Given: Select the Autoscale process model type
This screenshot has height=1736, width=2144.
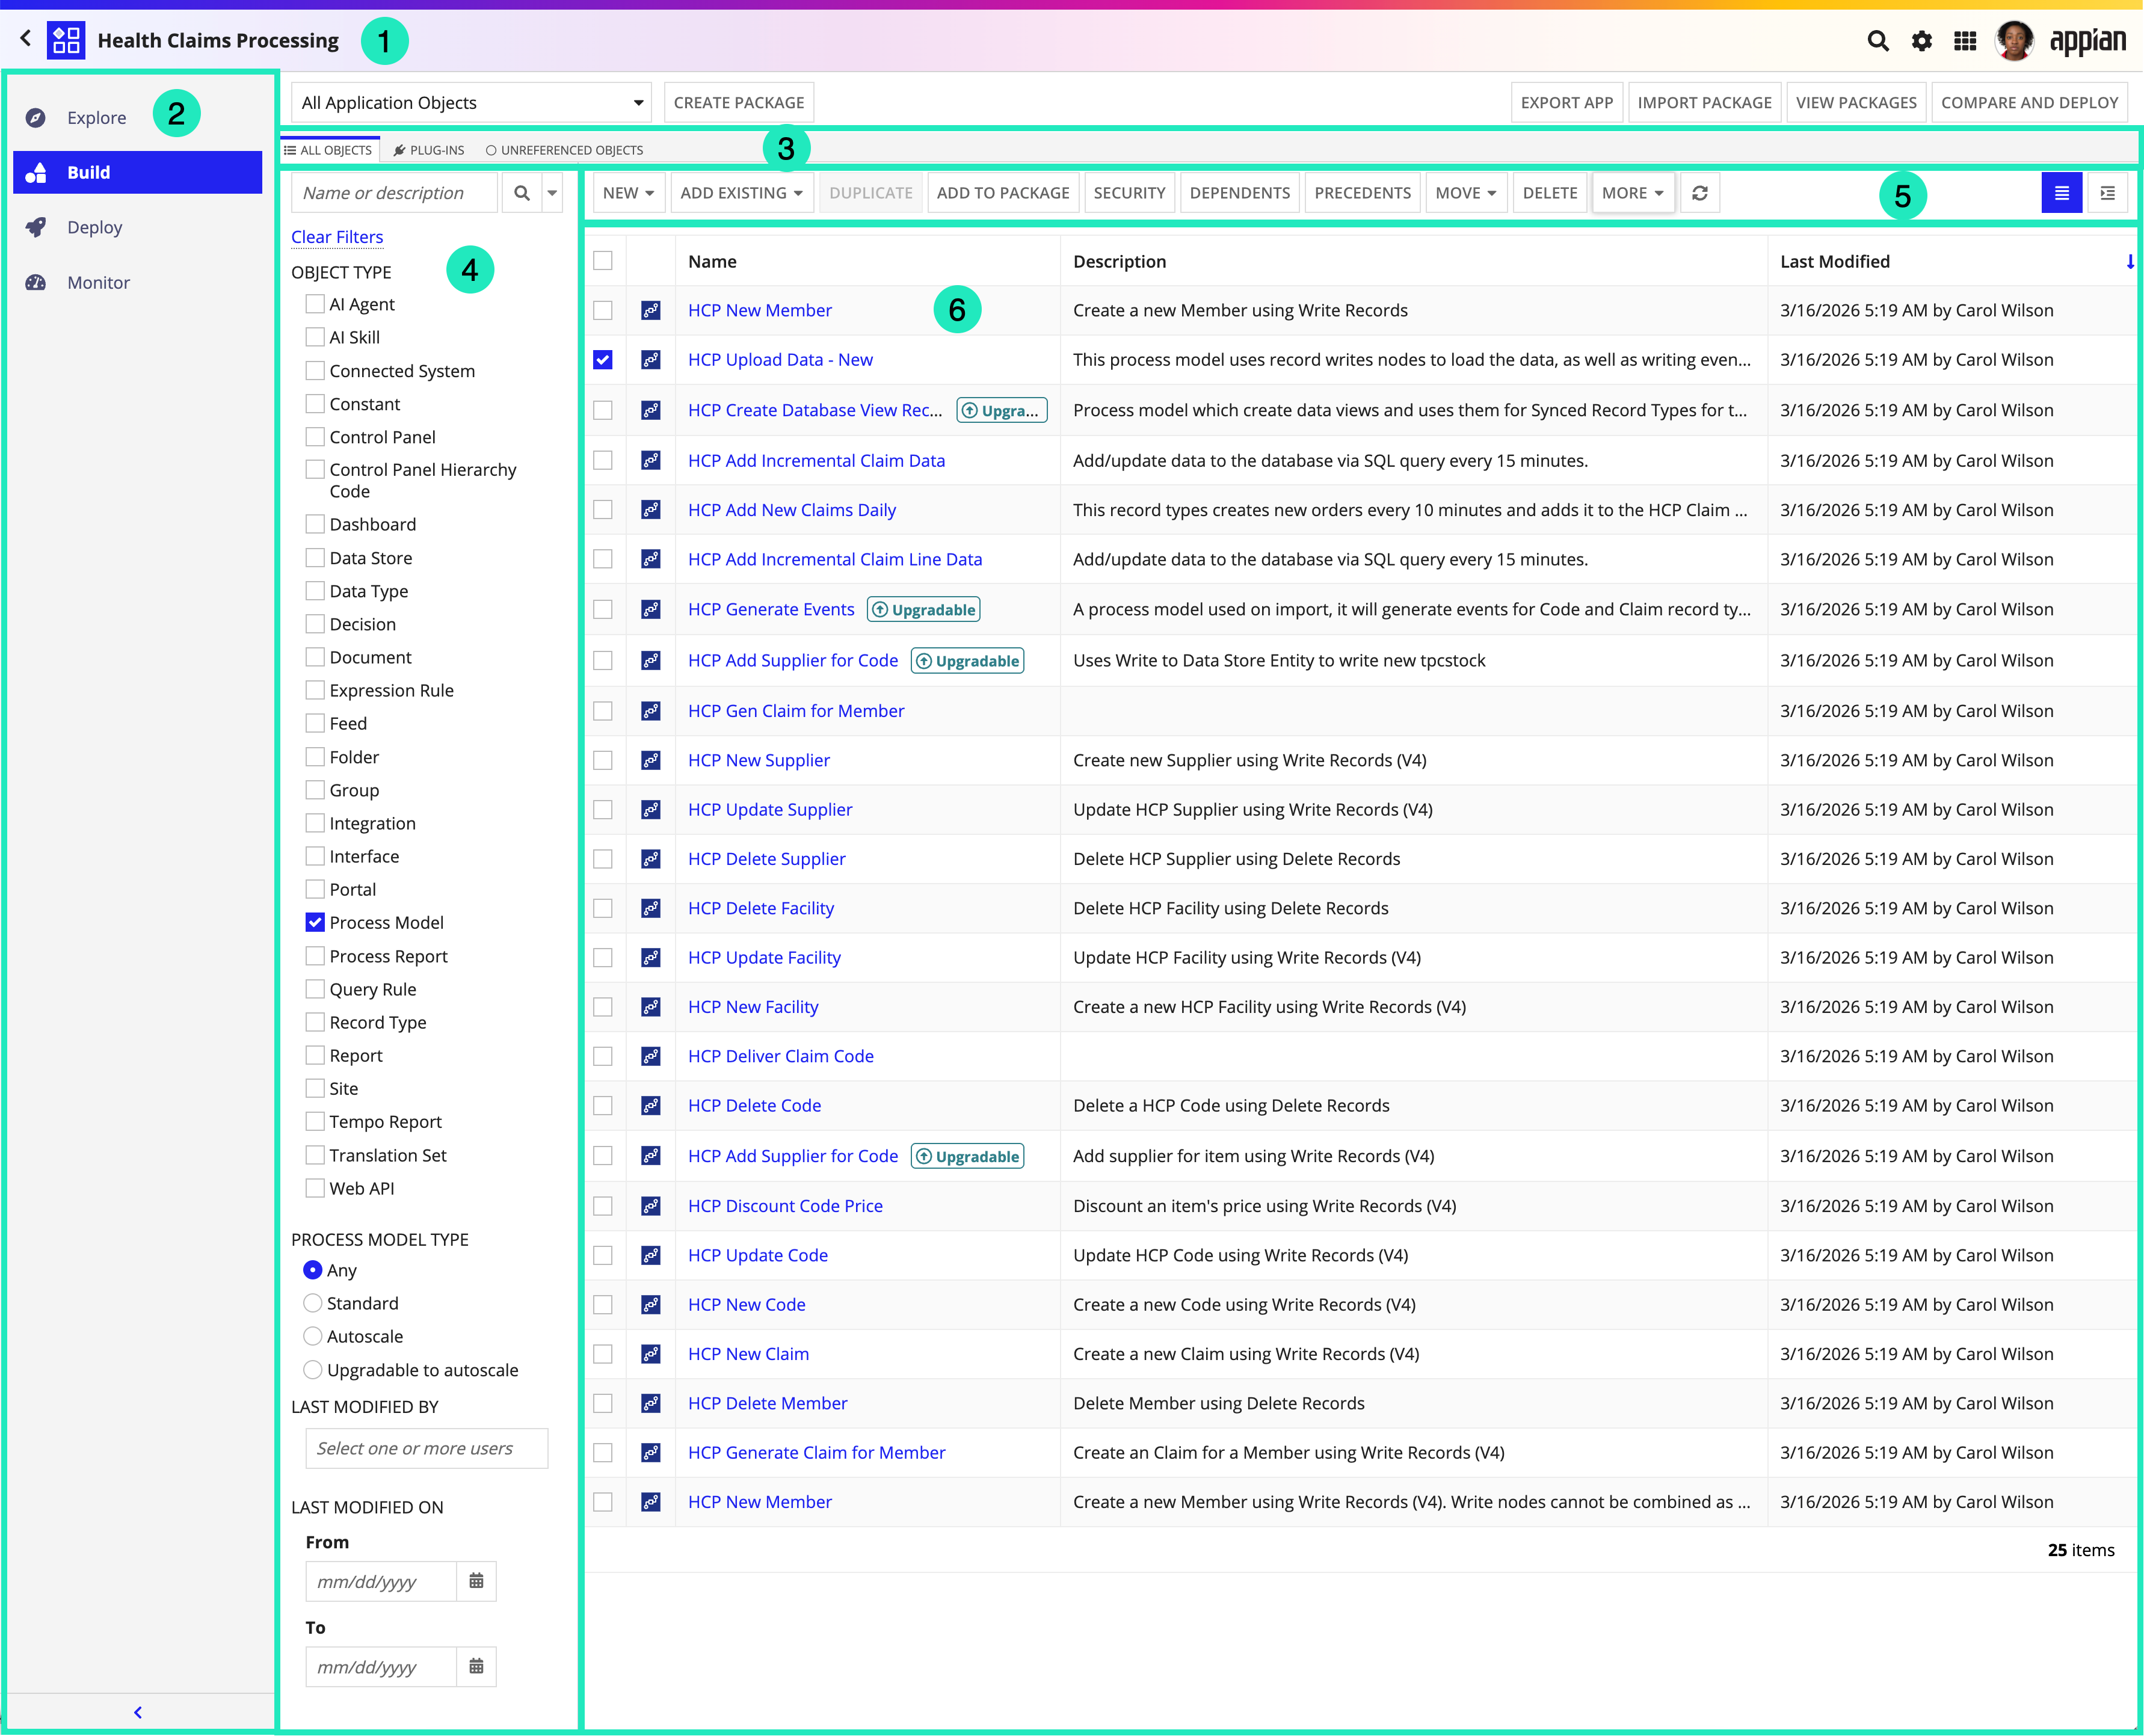Looking at the screenshot, I should tap(313, 1336).
